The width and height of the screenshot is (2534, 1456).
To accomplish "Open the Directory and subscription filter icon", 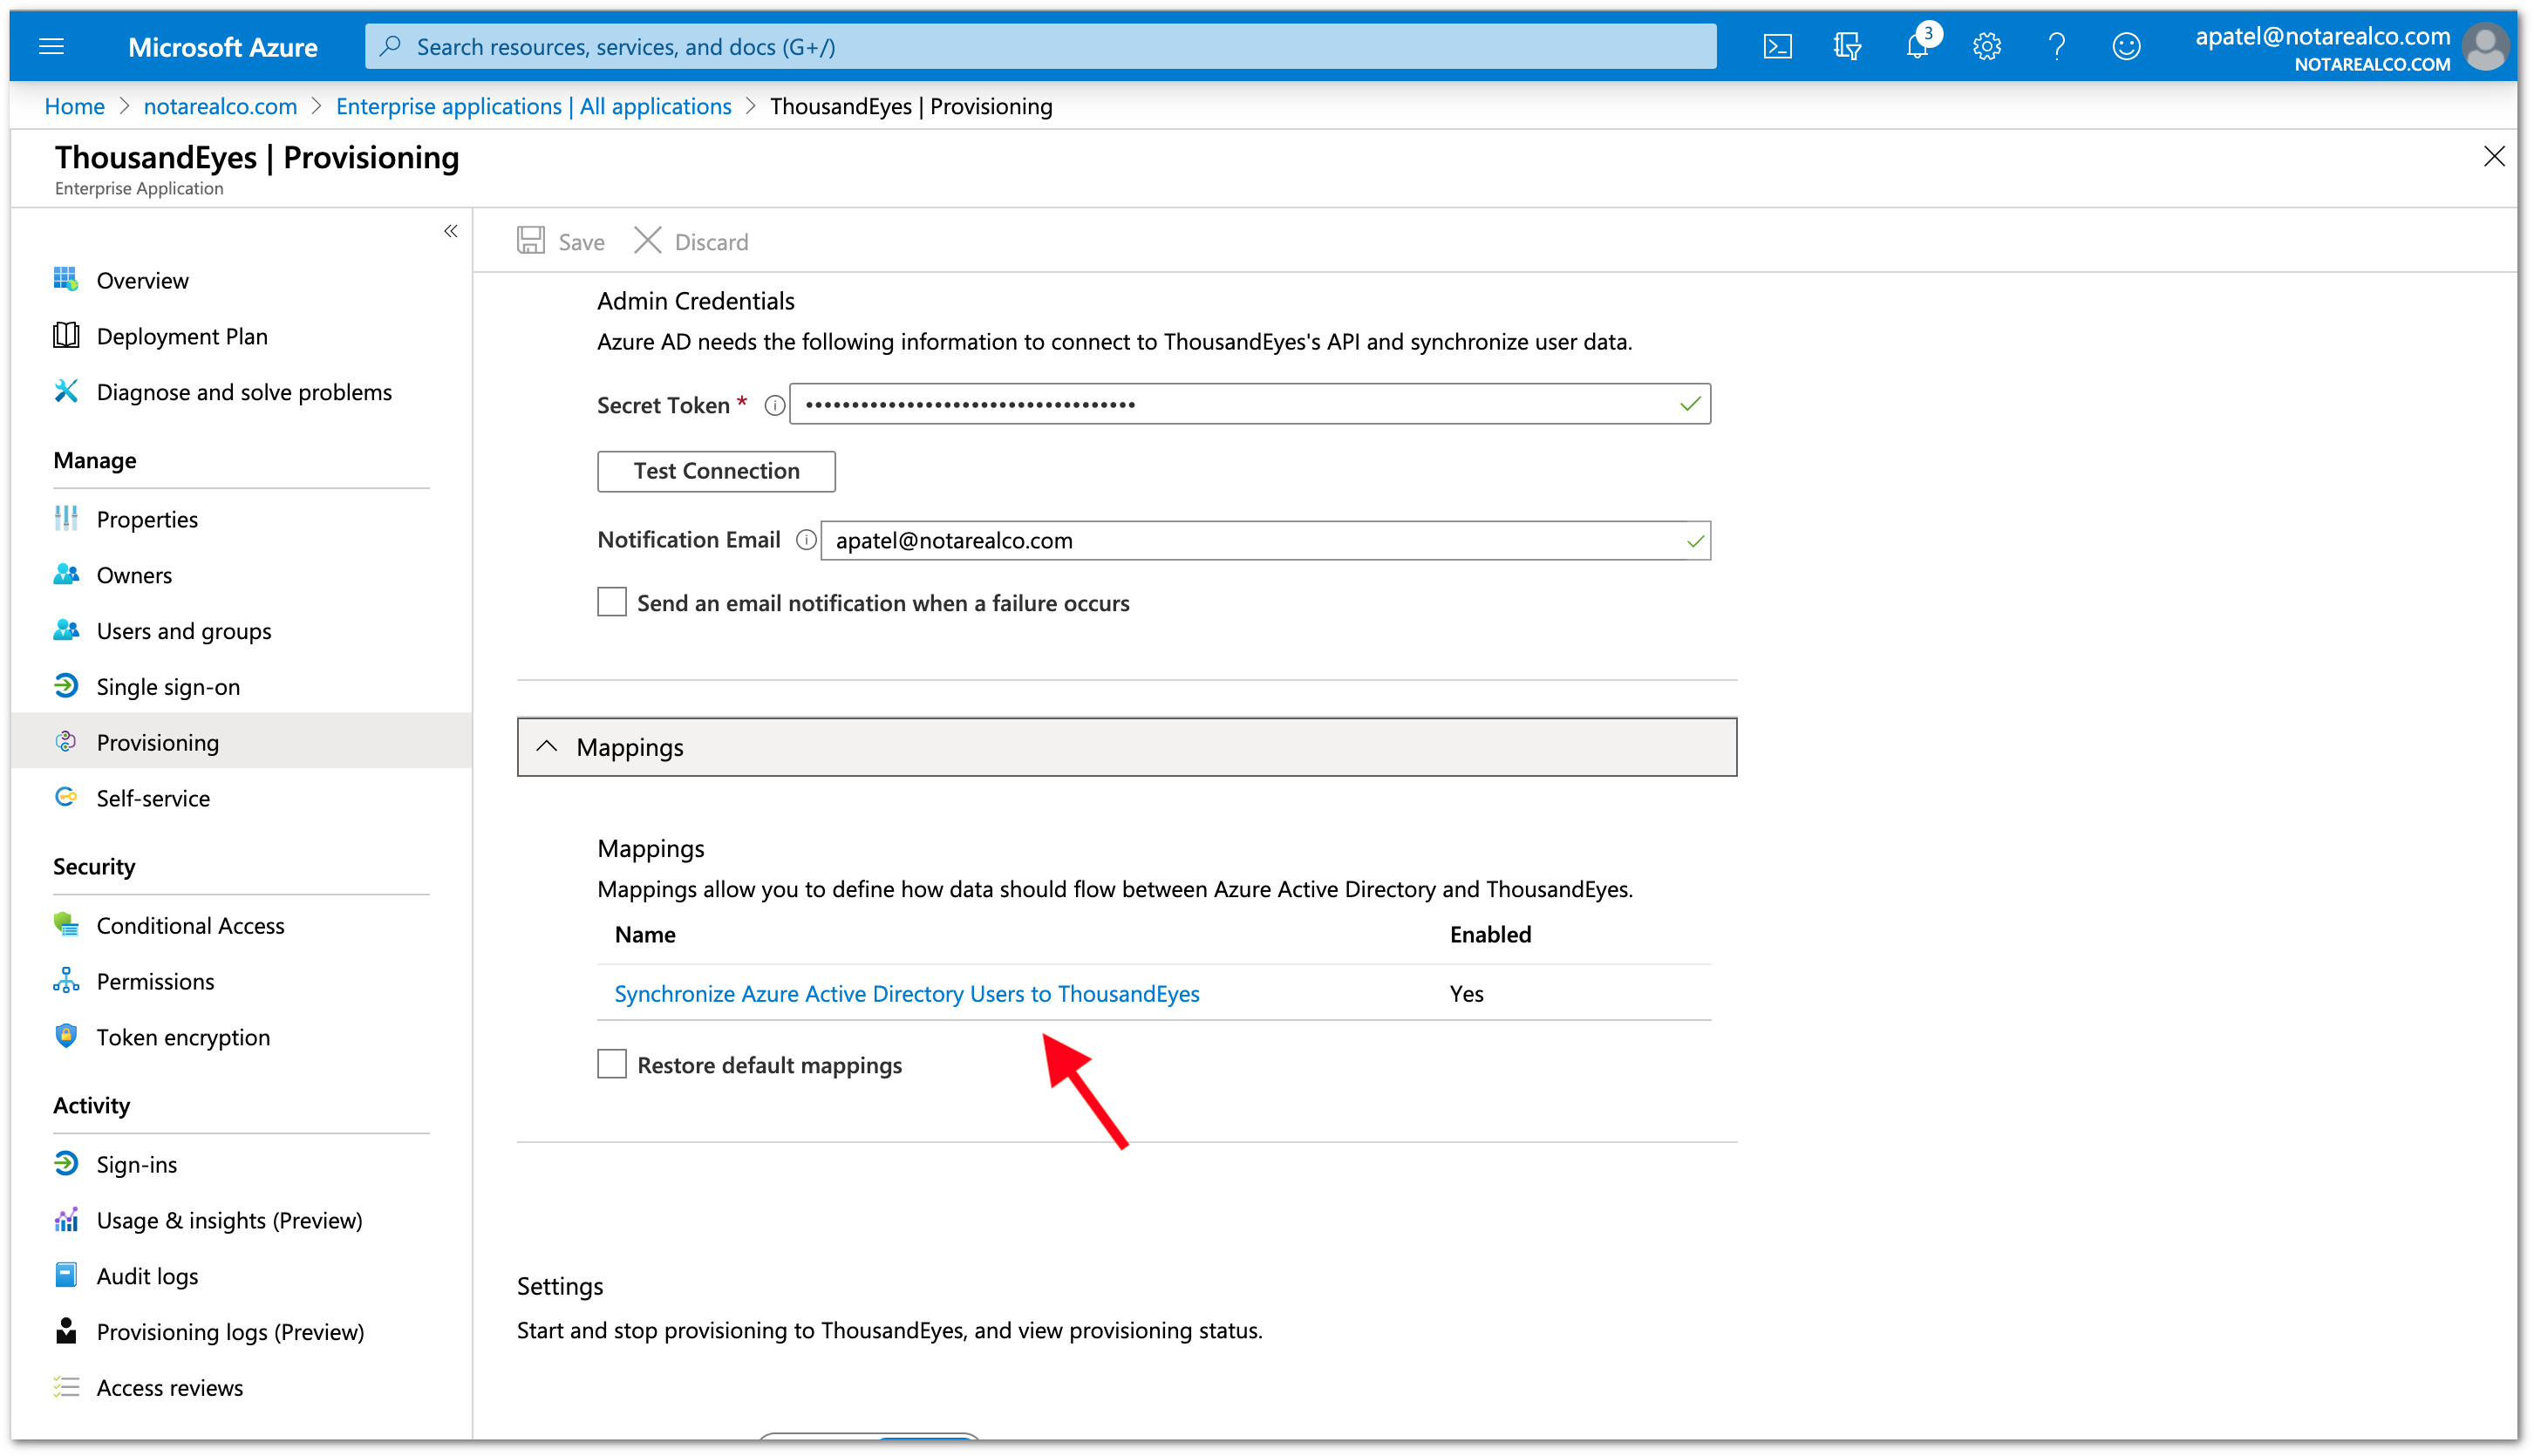I will [1846, 46].
